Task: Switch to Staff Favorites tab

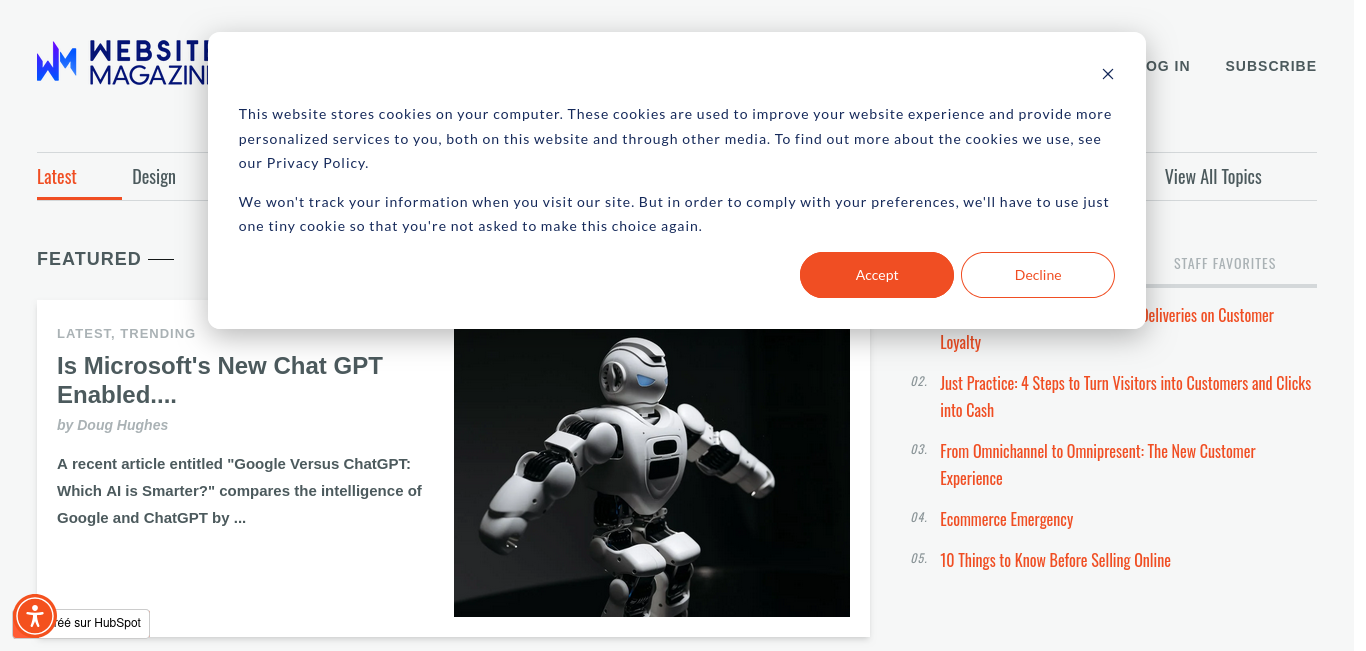Action: [1225, 264]
